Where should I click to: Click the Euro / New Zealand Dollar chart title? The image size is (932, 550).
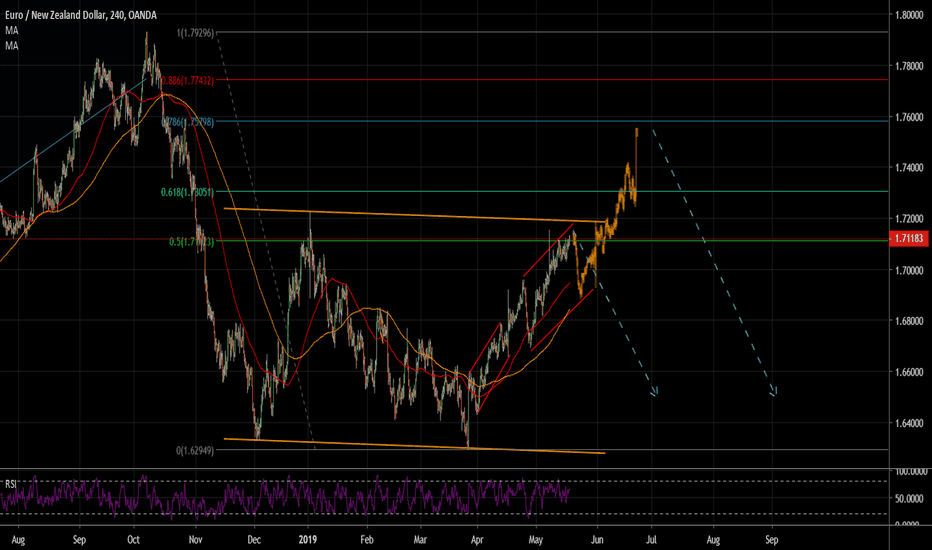pyautogui.click(x=81, y=15)
